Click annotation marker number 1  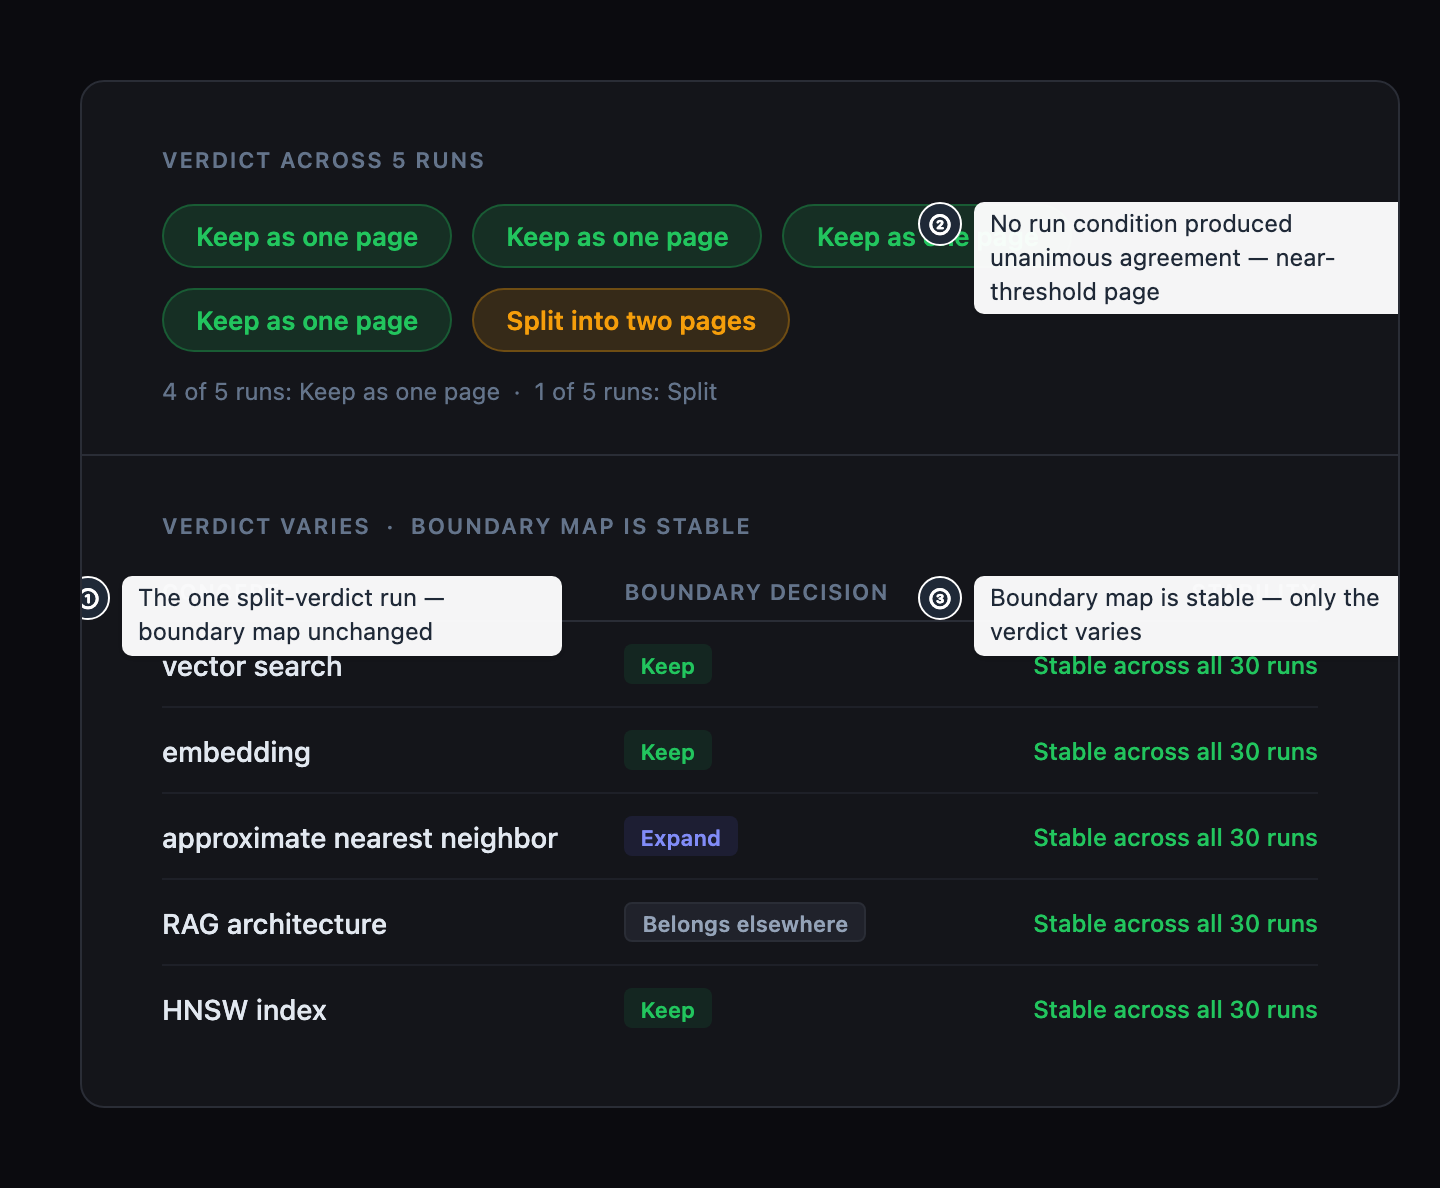point(88,598)
